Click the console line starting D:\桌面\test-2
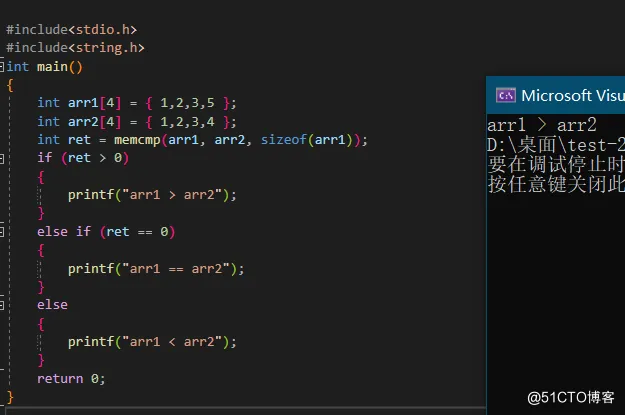 coord(556,145)
